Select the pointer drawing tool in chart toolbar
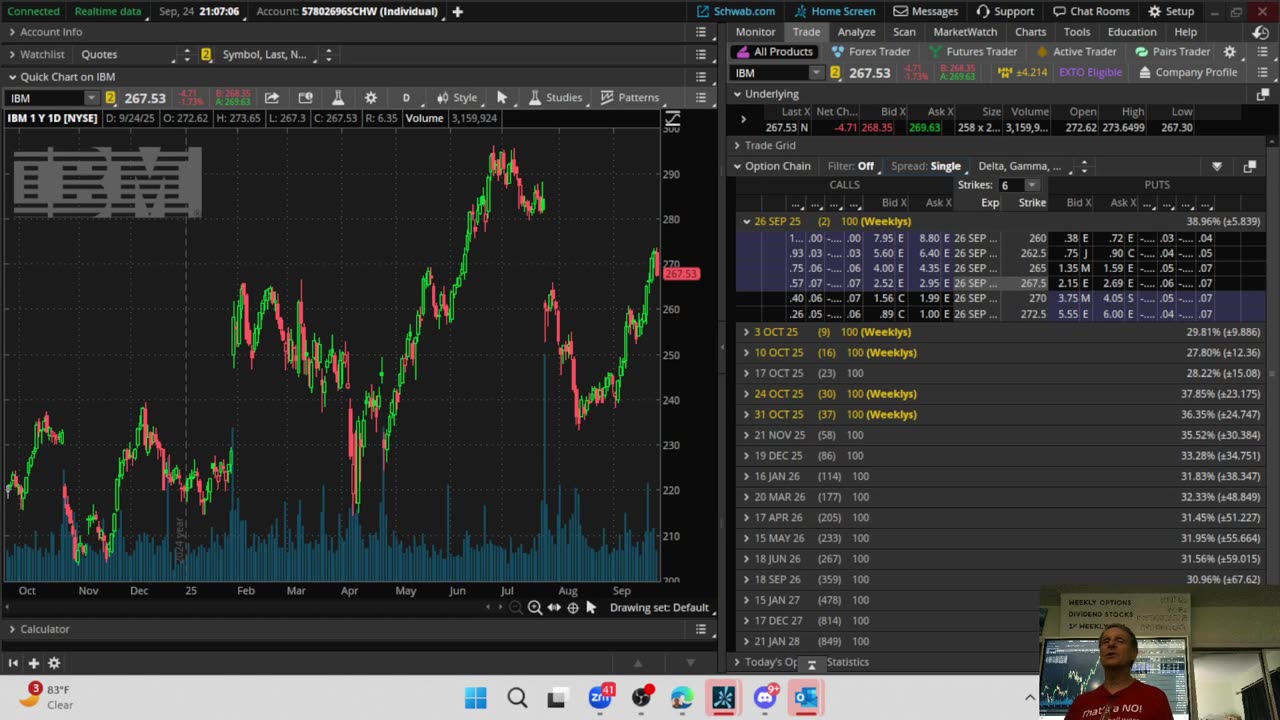 point(502,98)
